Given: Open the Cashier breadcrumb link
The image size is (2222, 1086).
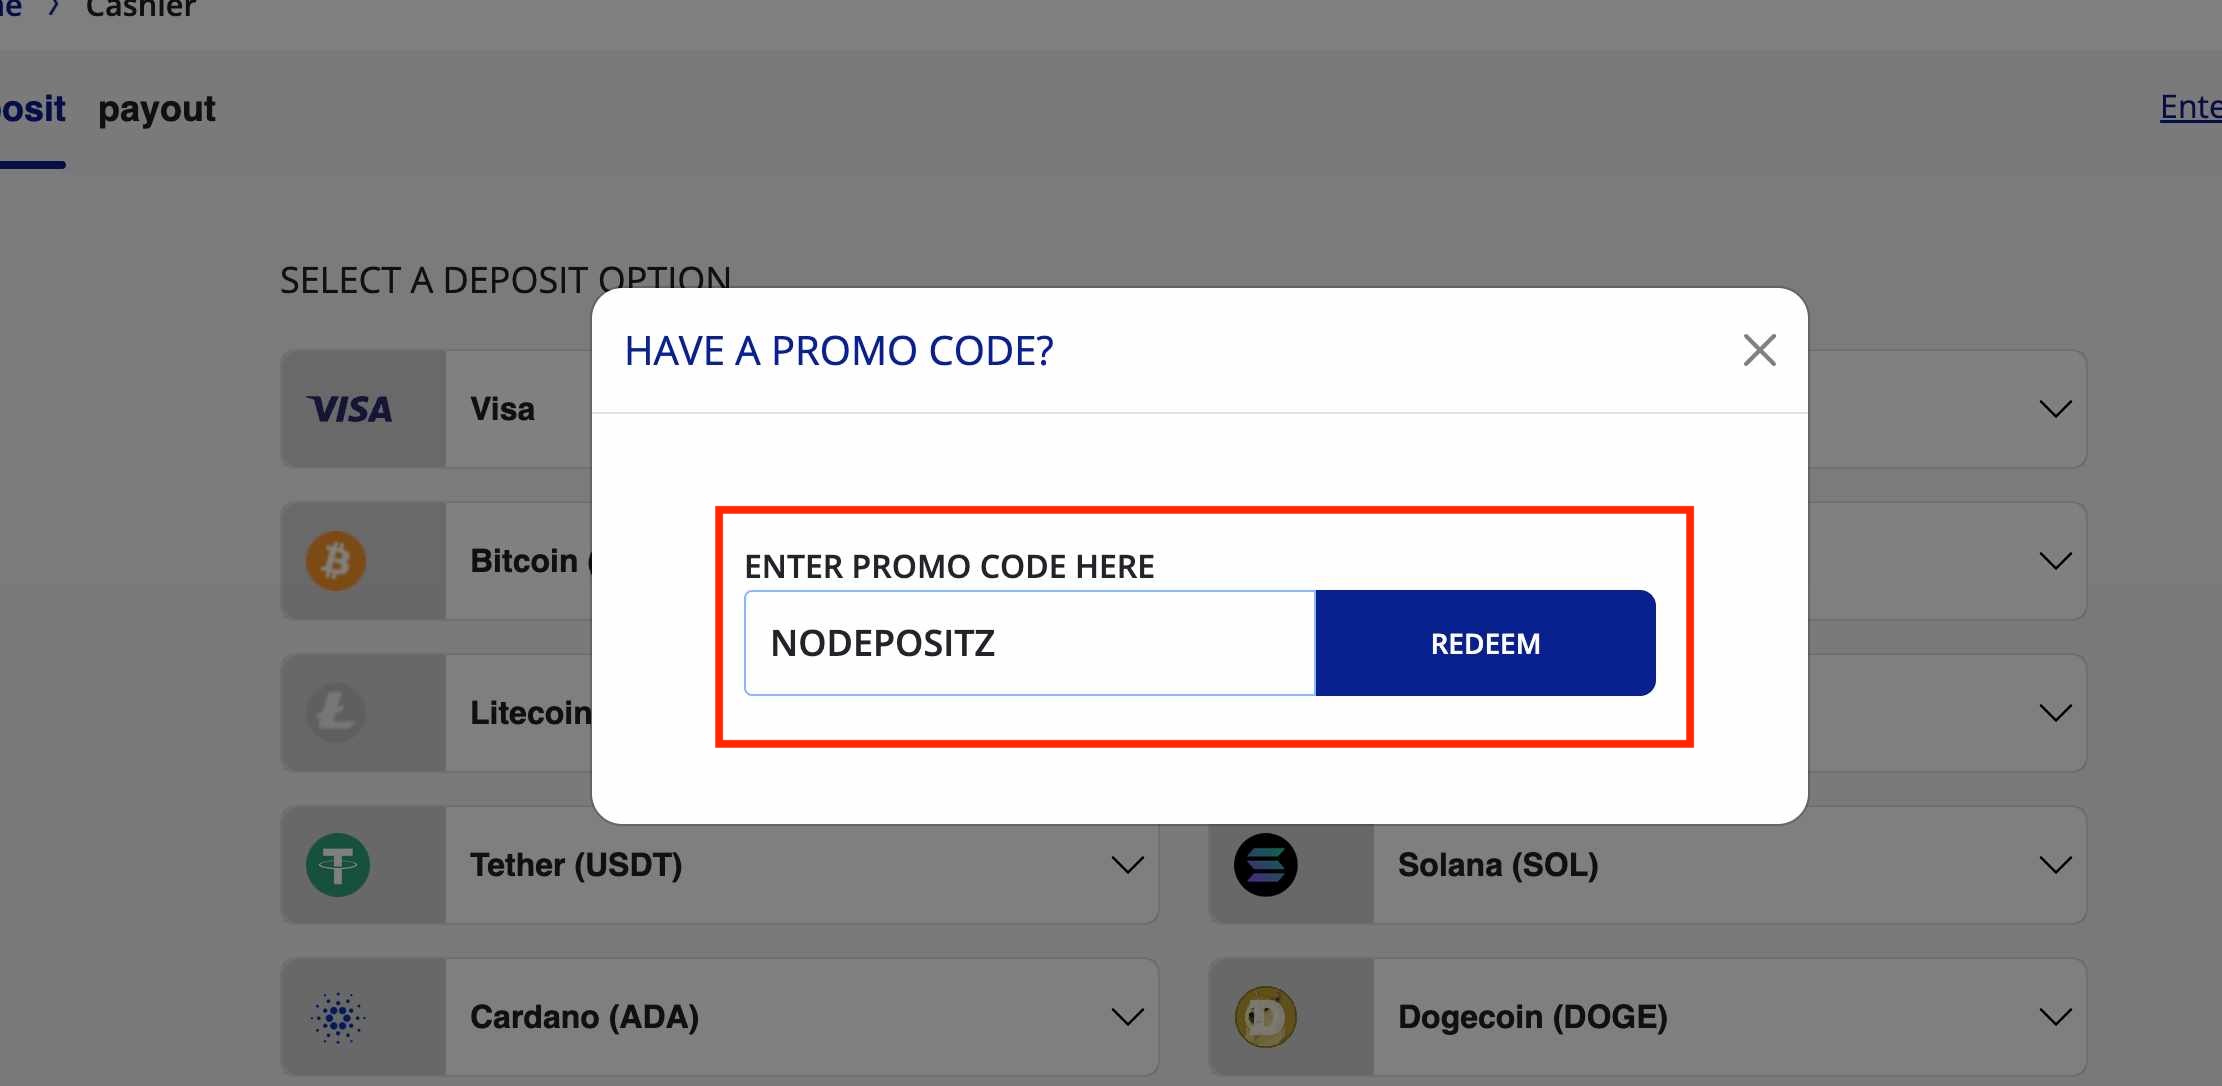Looking at the screenshot, I should click(139, 8).
